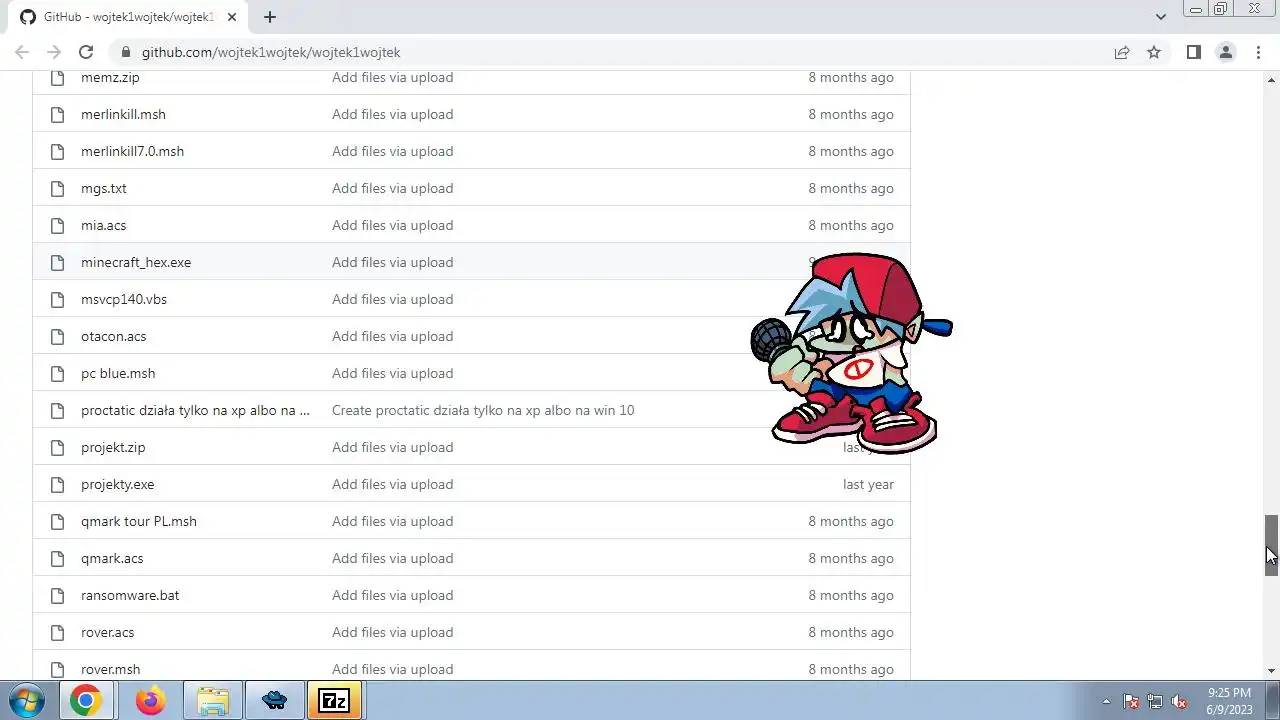Open the mgs.txt file
Image resolution: width=1280 pixels, height=720 pixels.
[104, 188]
